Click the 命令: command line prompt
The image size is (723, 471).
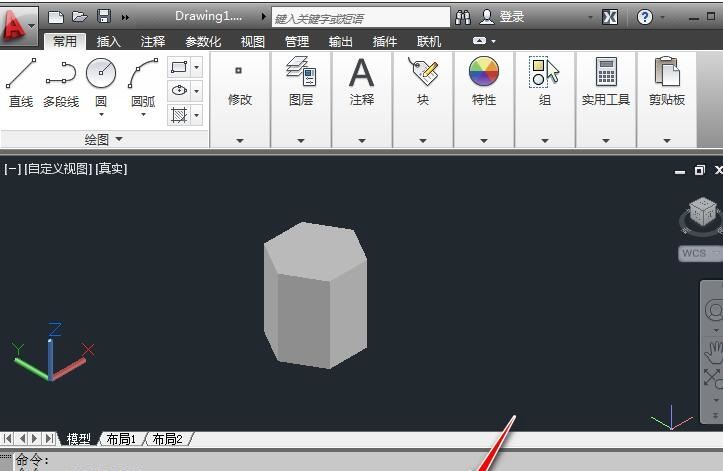(32, 460)
